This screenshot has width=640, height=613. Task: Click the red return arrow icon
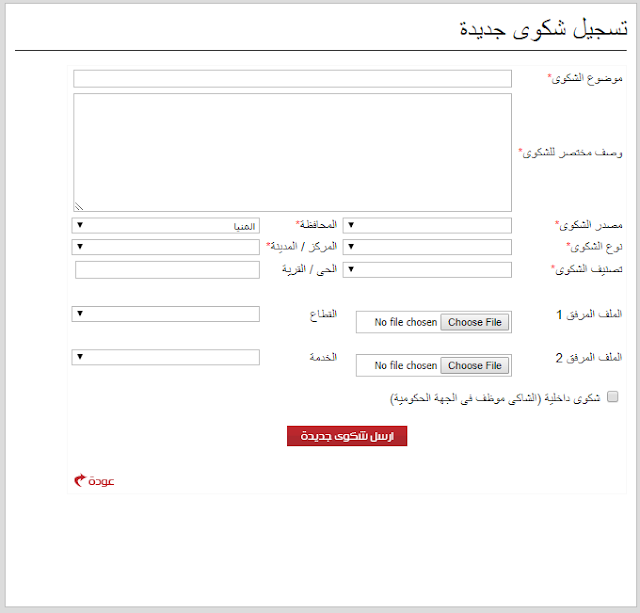(80, 480)
